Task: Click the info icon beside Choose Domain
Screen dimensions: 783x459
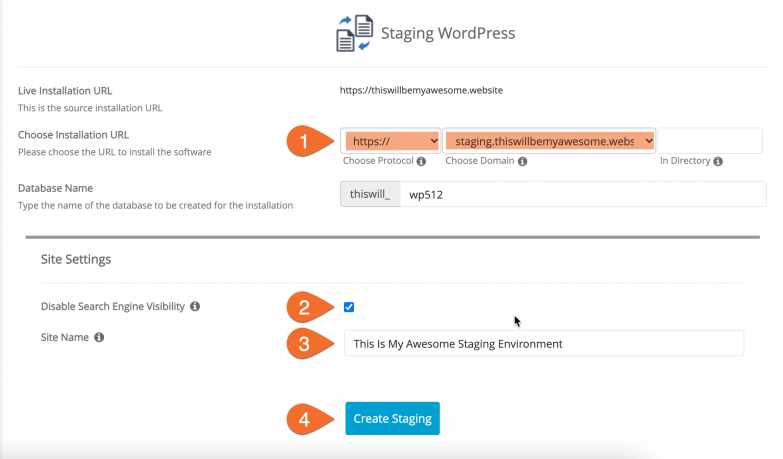Action: [x=519, y=161]
